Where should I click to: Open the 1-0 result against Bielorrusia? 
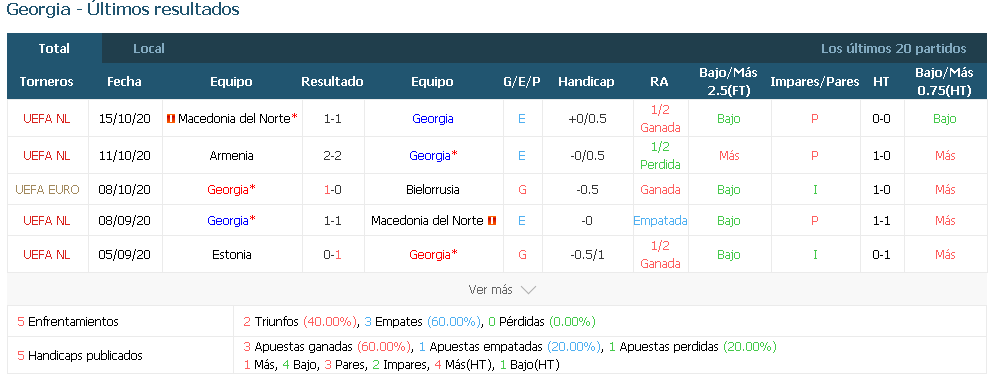pos(333,190)
